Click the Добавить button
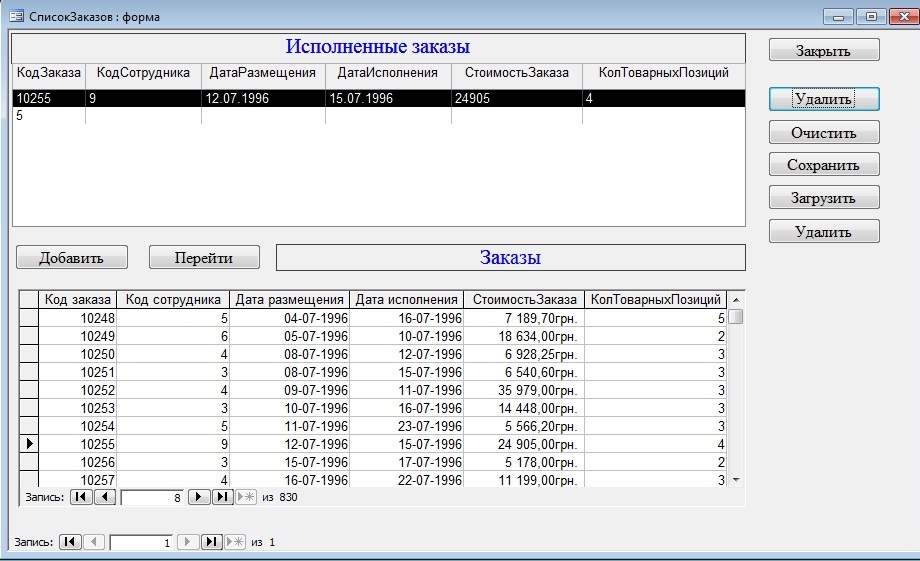 (72, 258)
